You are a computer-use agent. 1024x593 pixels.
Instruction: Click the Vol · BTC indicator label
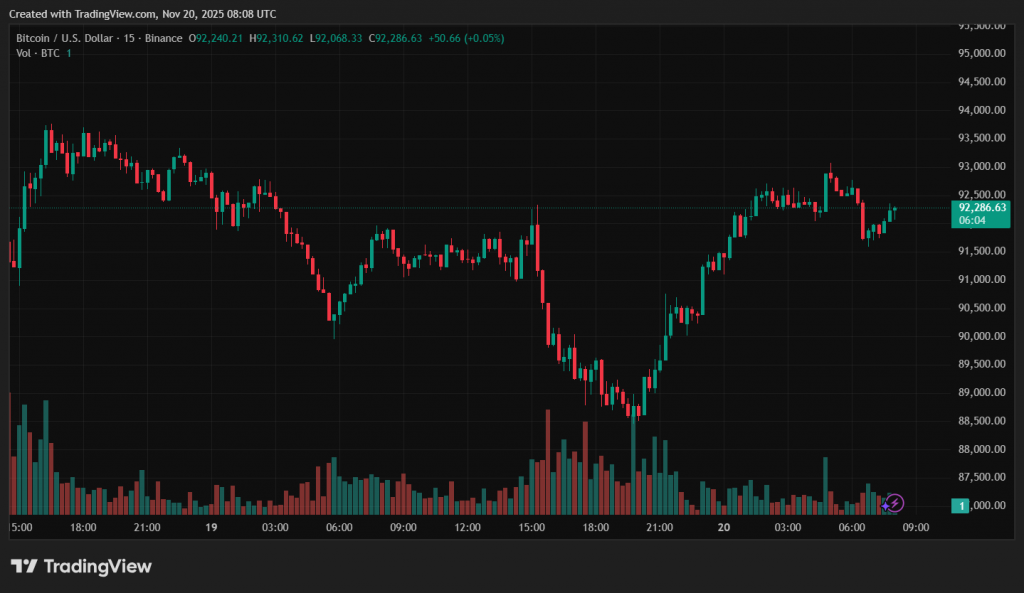pos(38,52)
